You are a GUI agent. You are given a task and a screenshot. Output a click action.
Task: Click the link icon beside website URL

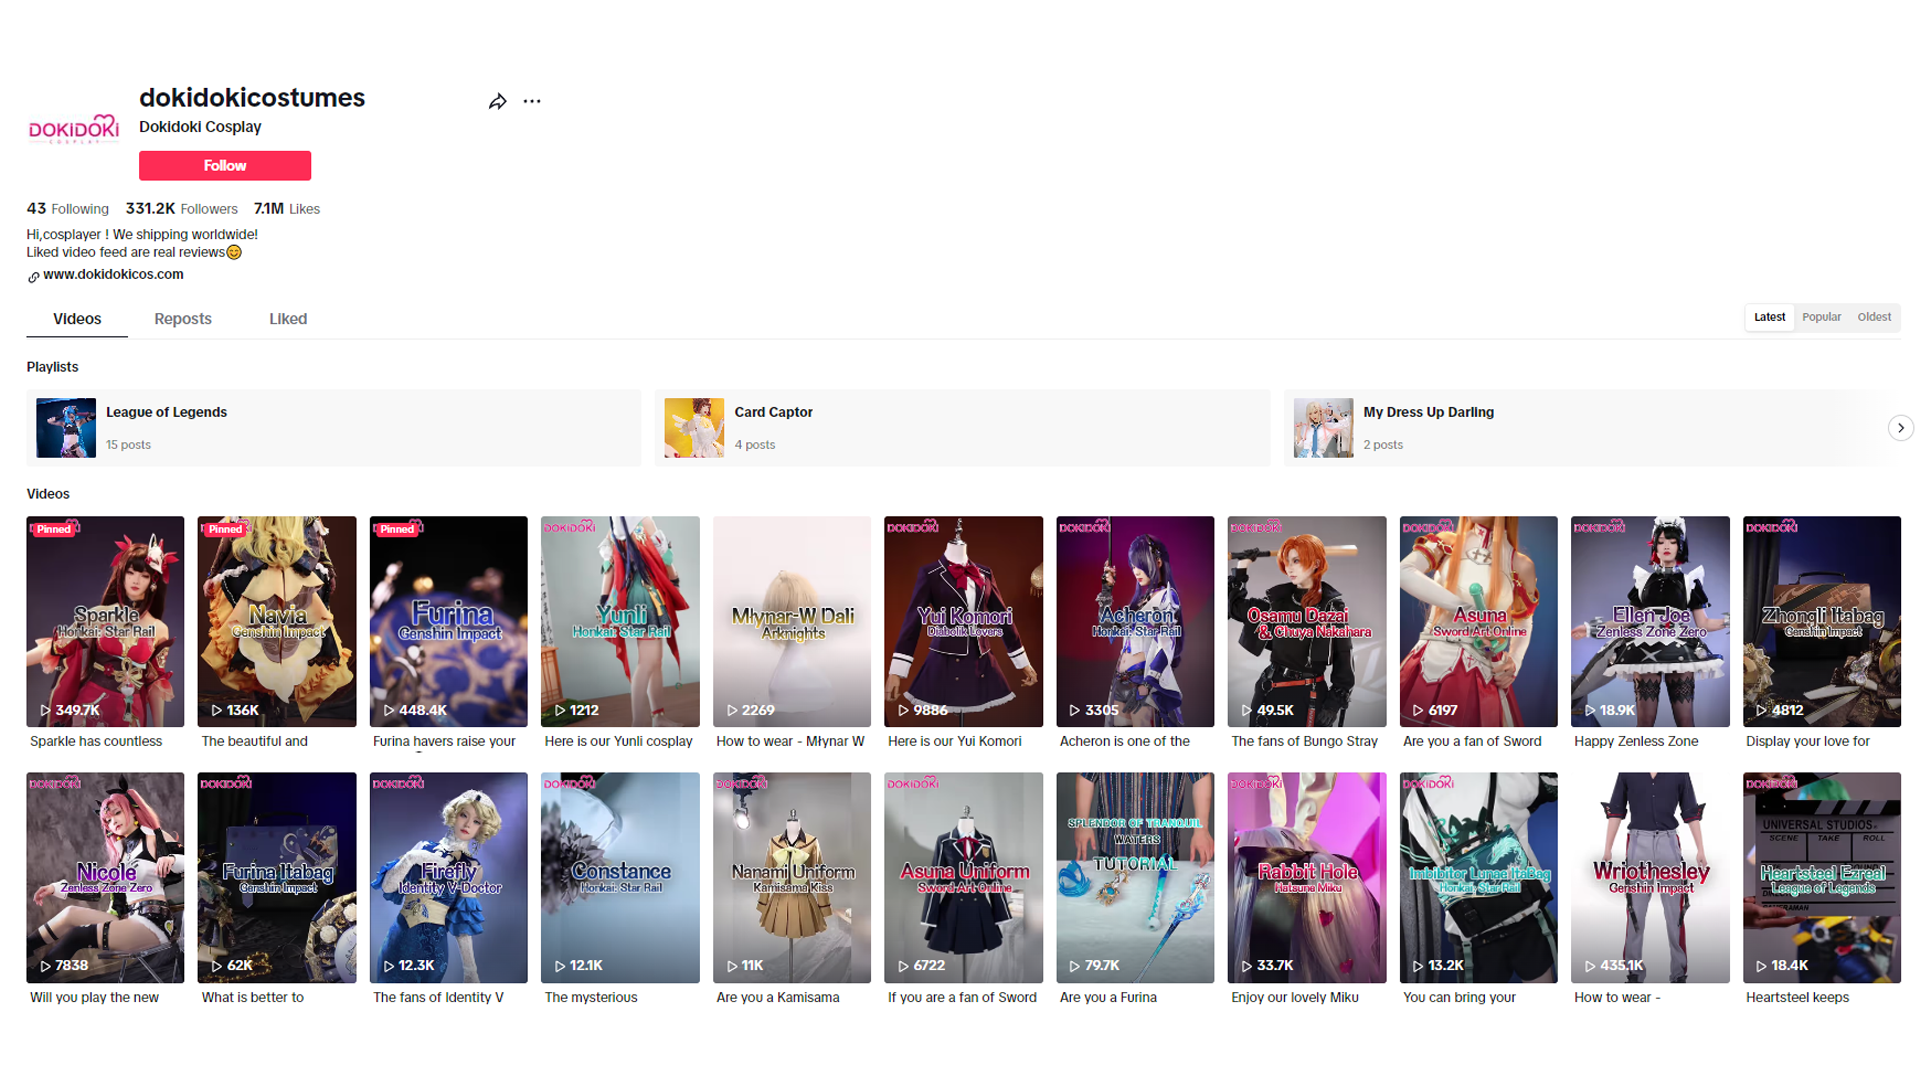pyautogui.click(x=33, y=277)
